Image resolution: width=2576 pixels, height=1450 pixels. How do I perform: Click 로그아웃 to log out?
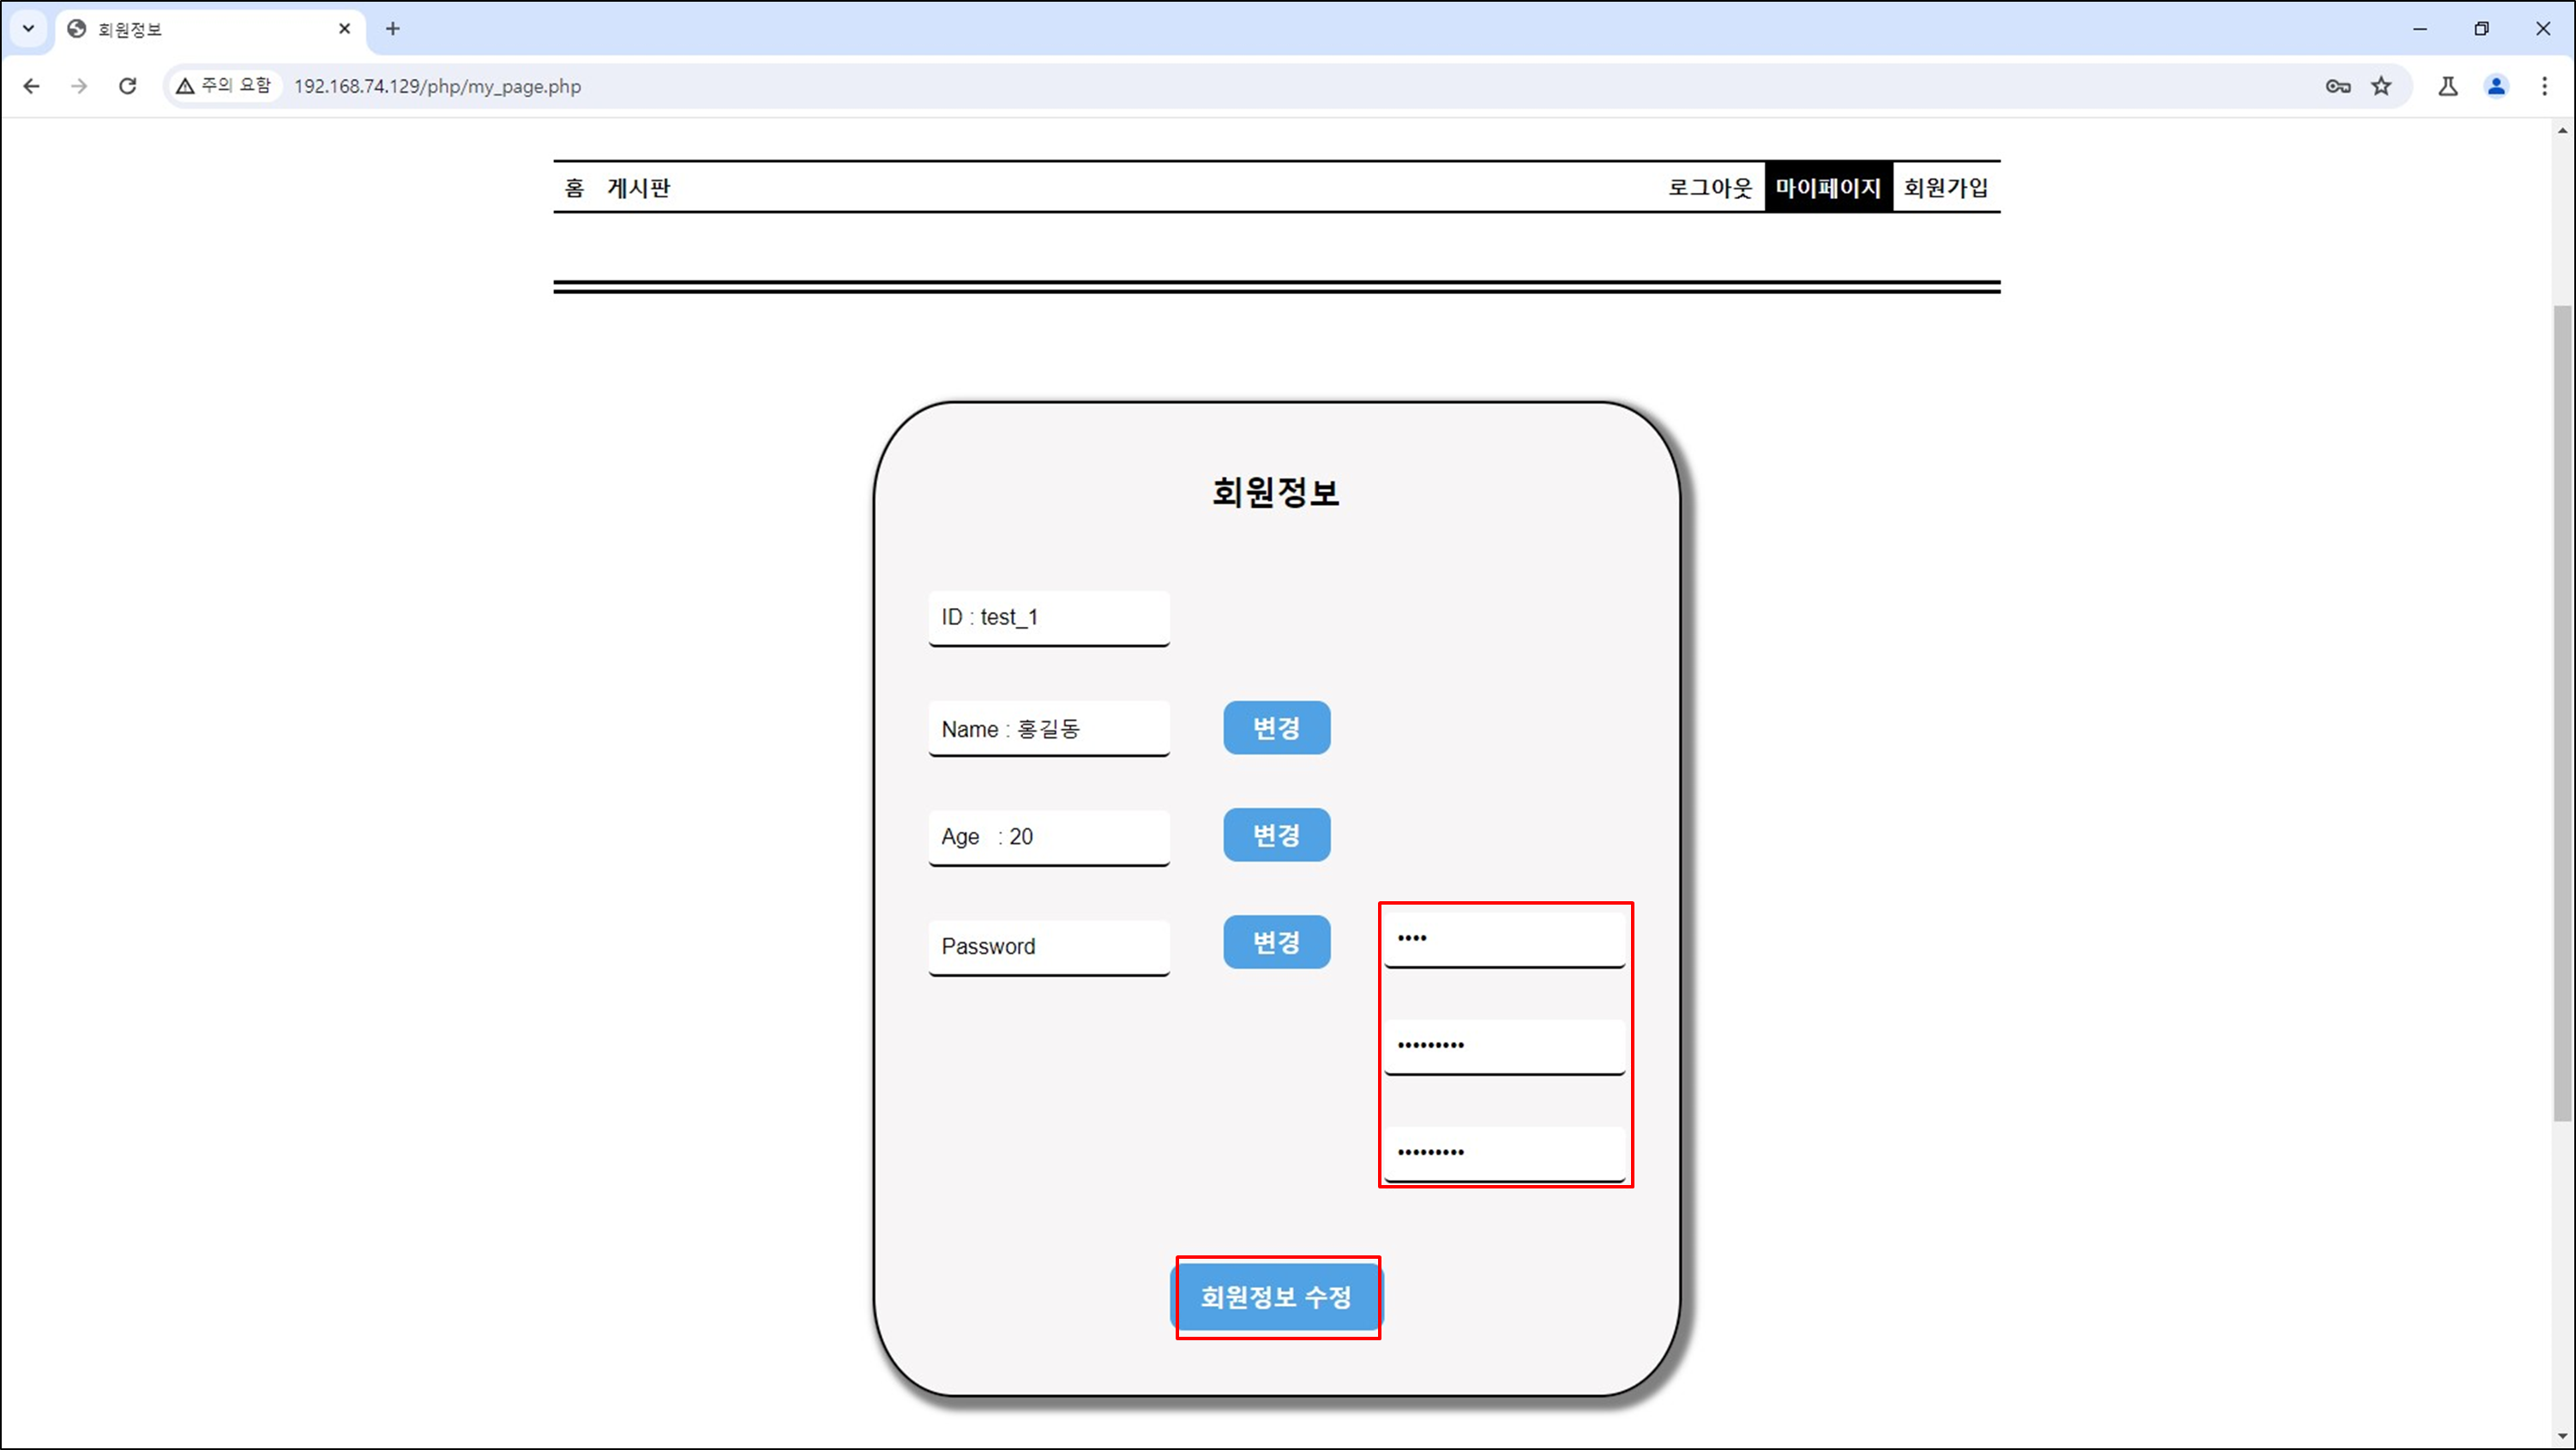coord(1710,188)
